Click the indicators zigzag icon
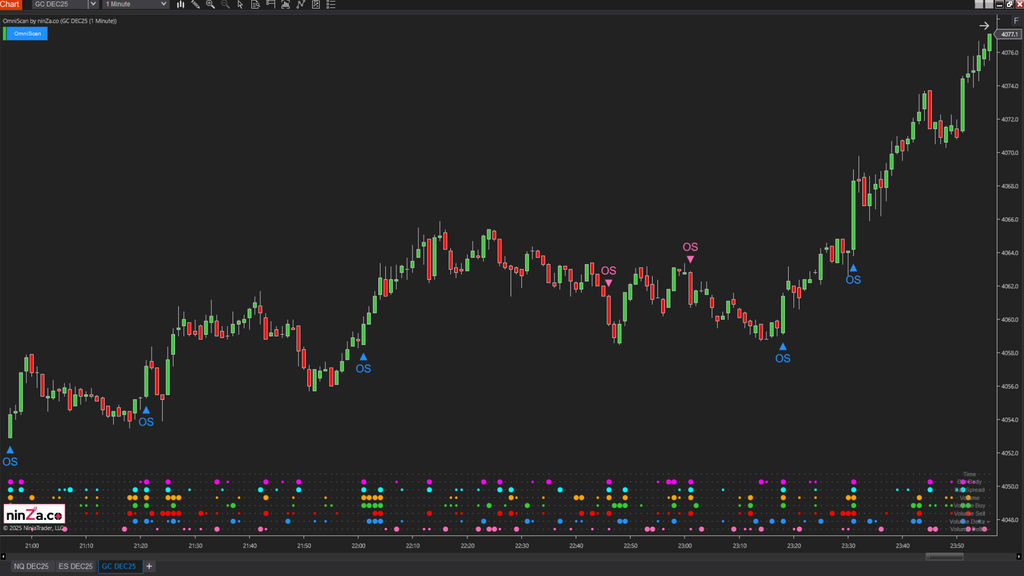1024x576 pixels. [x=301, y=5]
